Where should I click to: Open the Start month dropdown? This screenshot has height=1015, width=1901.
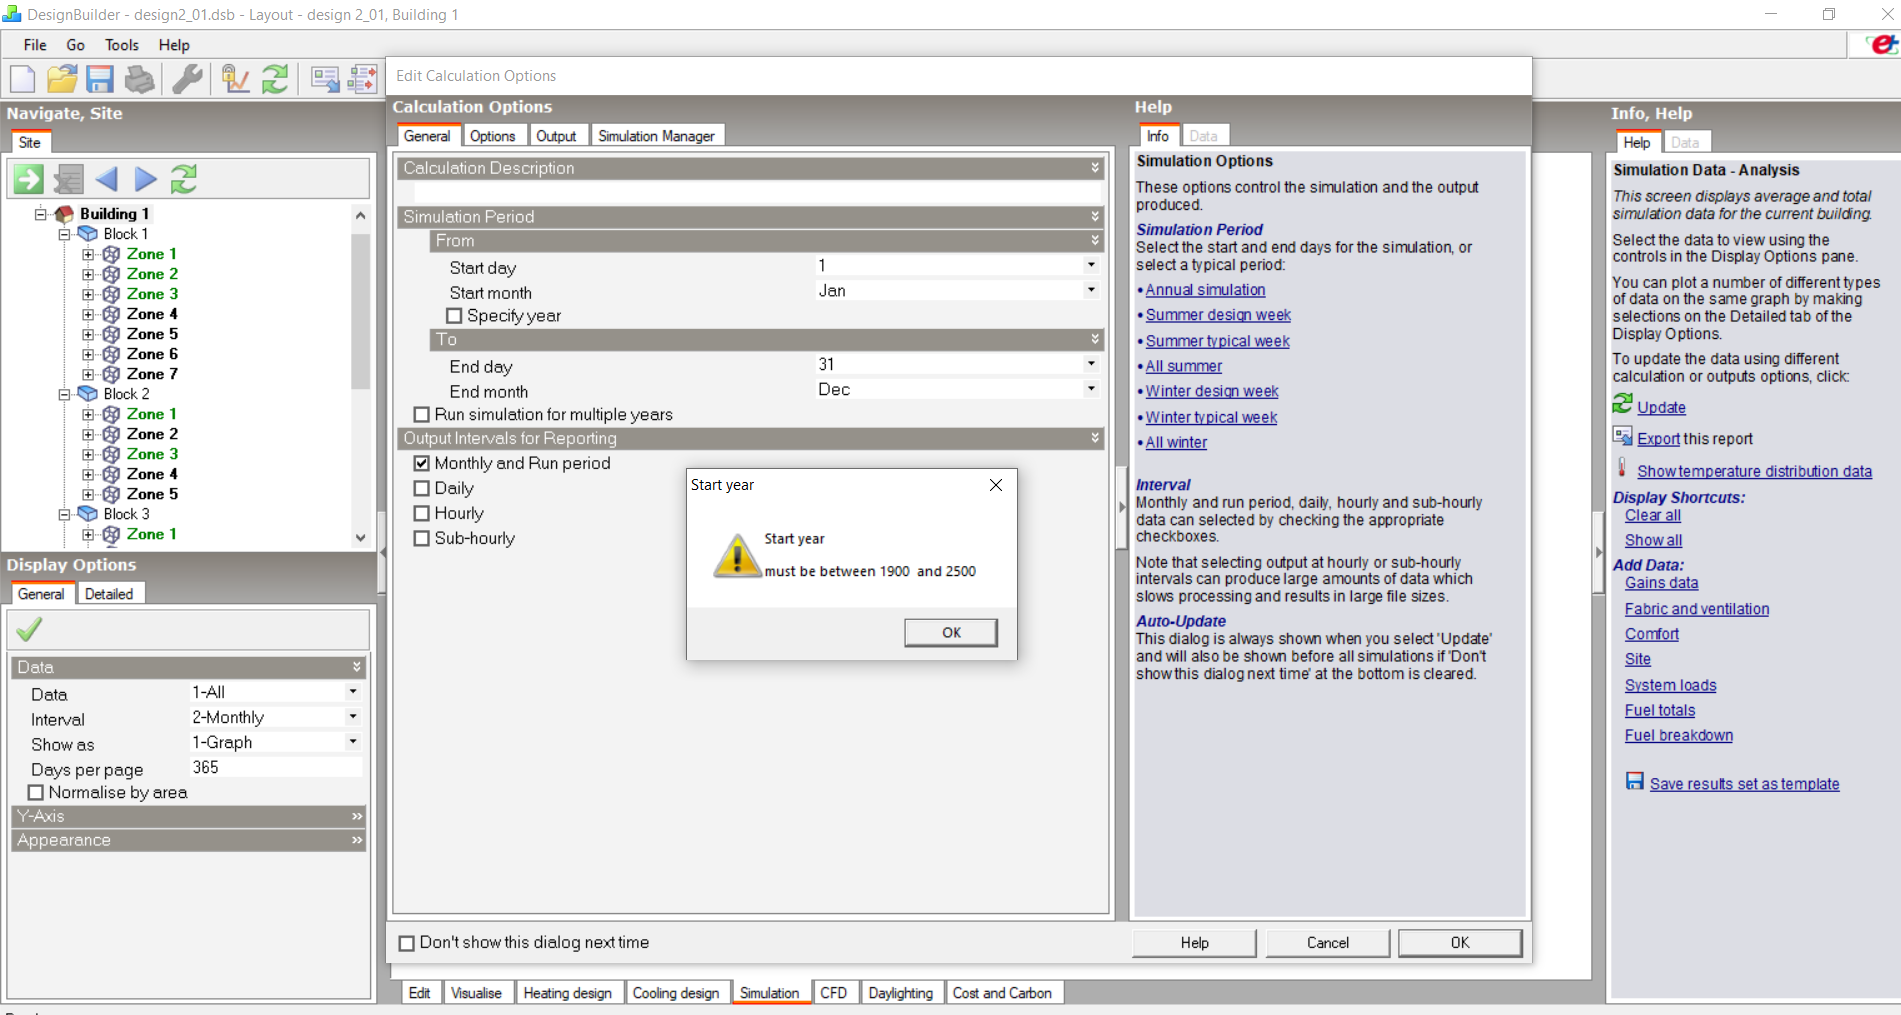(x=1091, y=290)
